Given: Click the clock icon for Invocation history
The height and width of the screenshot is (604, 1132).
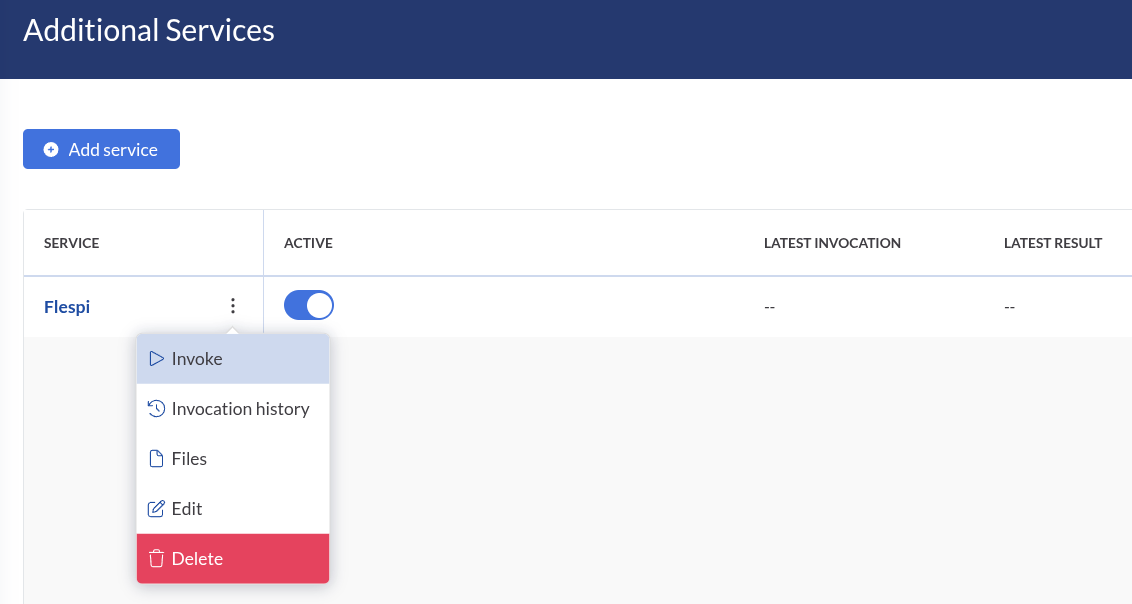Looking at the screenshot, I should [156, 409].
